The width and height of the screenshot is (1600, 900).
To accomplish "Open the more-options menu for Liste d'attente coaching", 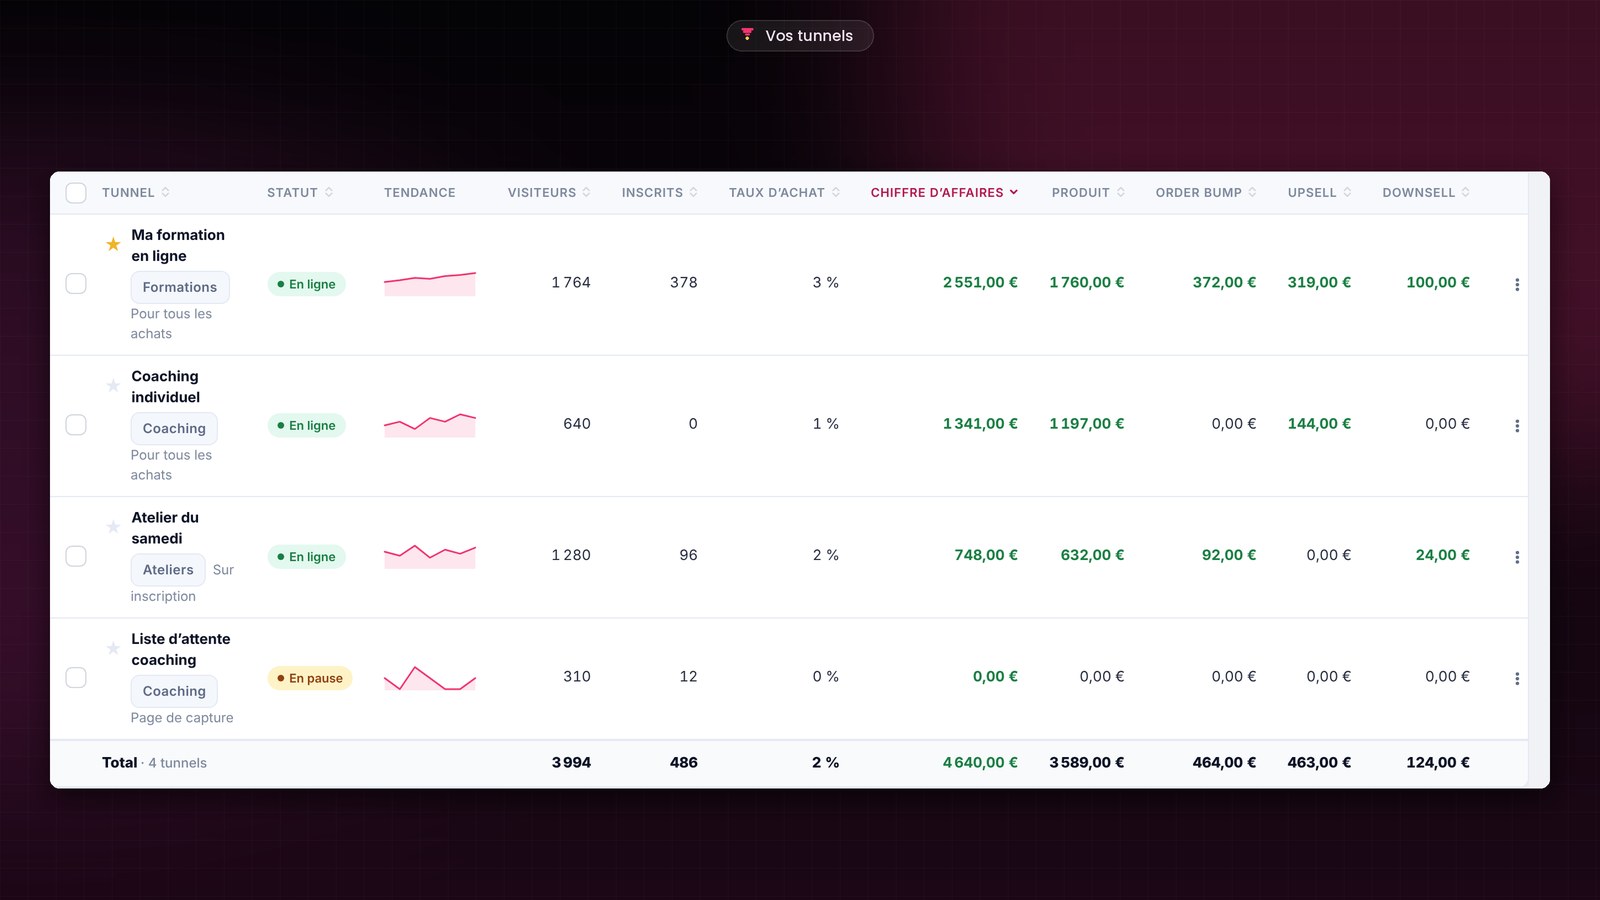I will point(1517,678).
